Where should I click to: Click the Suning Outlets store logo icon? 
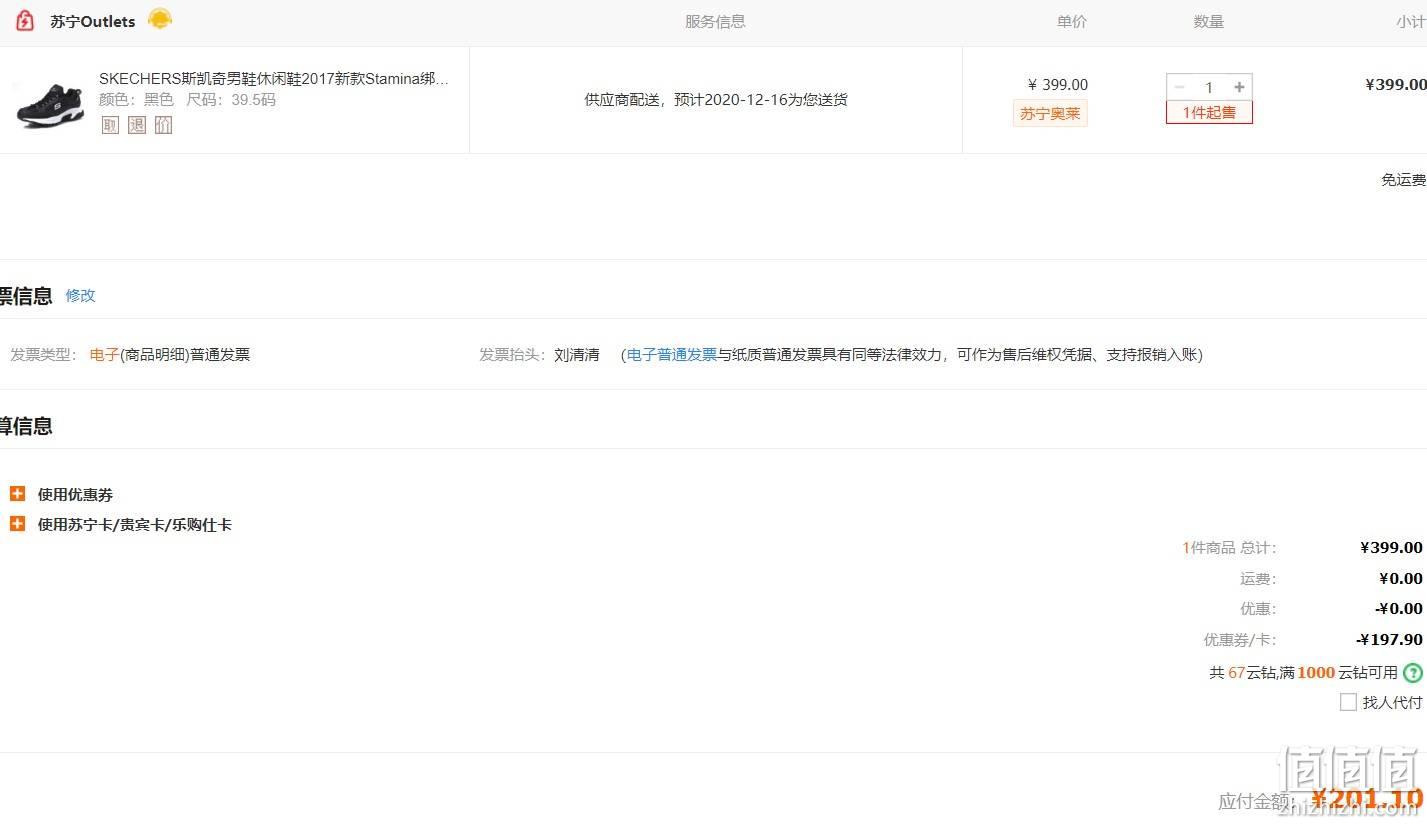coord(25,21)
